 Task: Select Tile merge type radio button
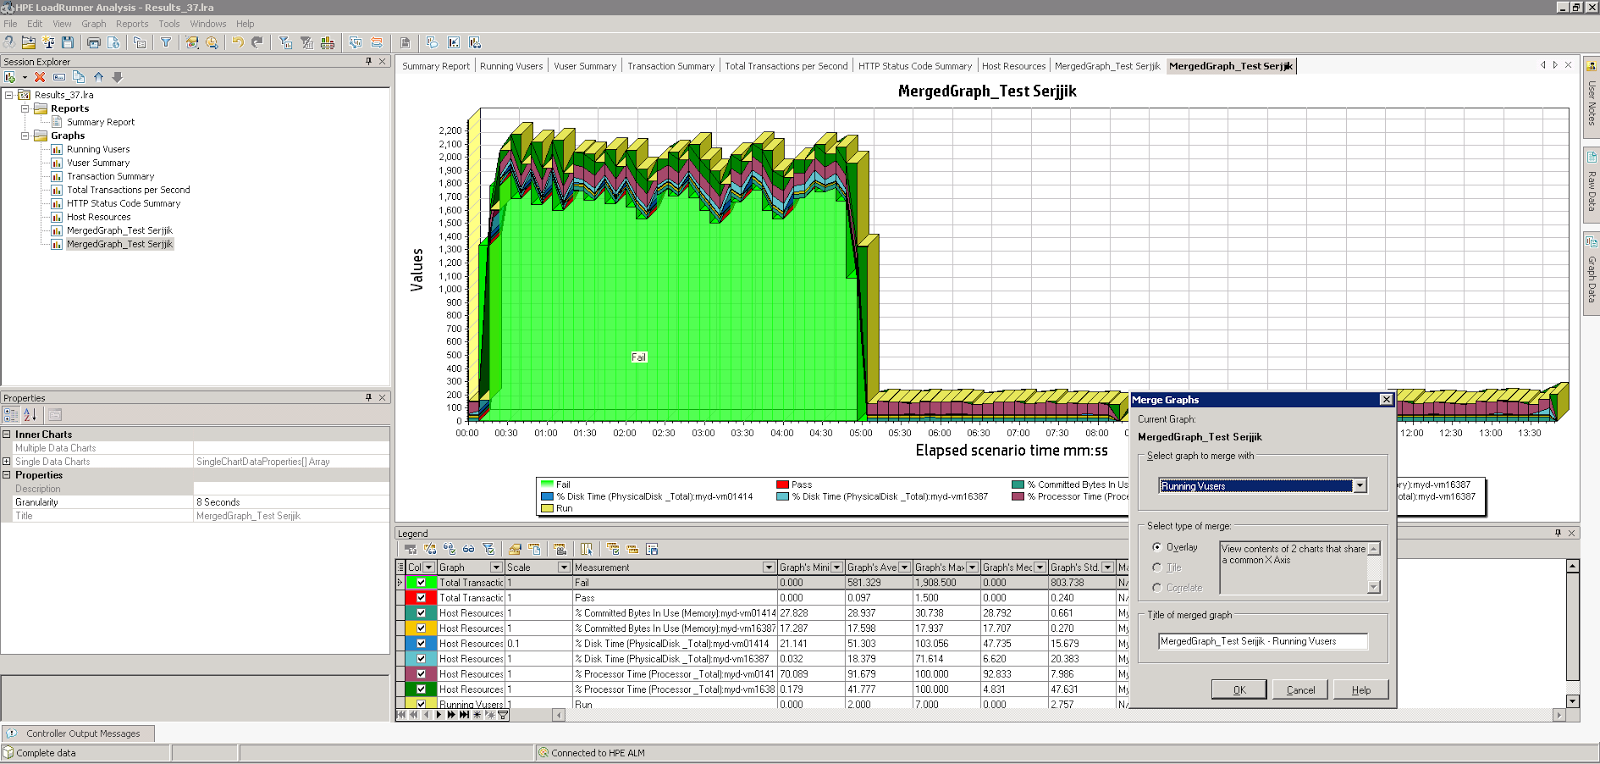(1157, 567)
